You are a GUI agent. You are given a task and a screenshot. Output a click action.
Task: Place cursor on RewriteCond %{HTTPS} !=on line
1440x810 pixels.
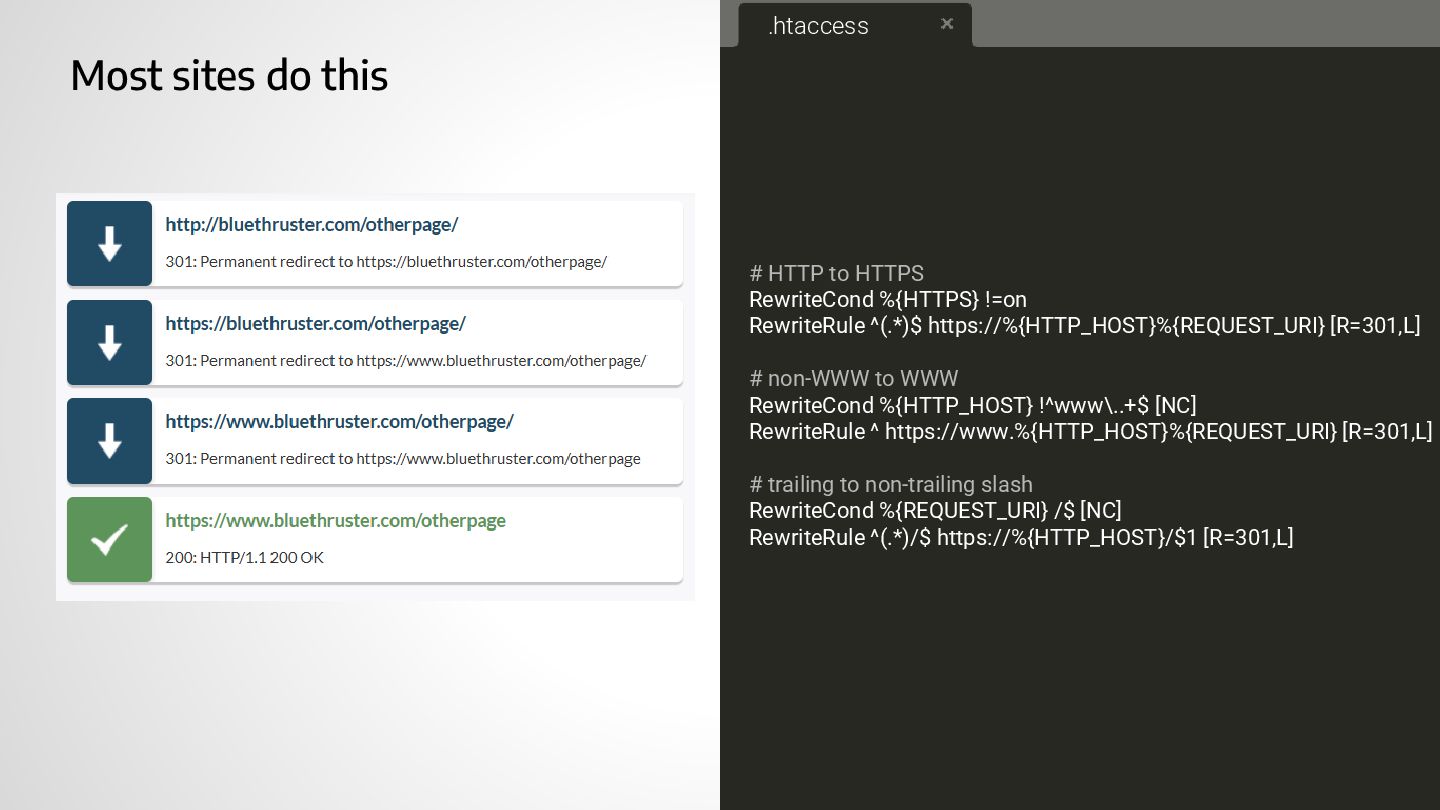coord(887,299)
